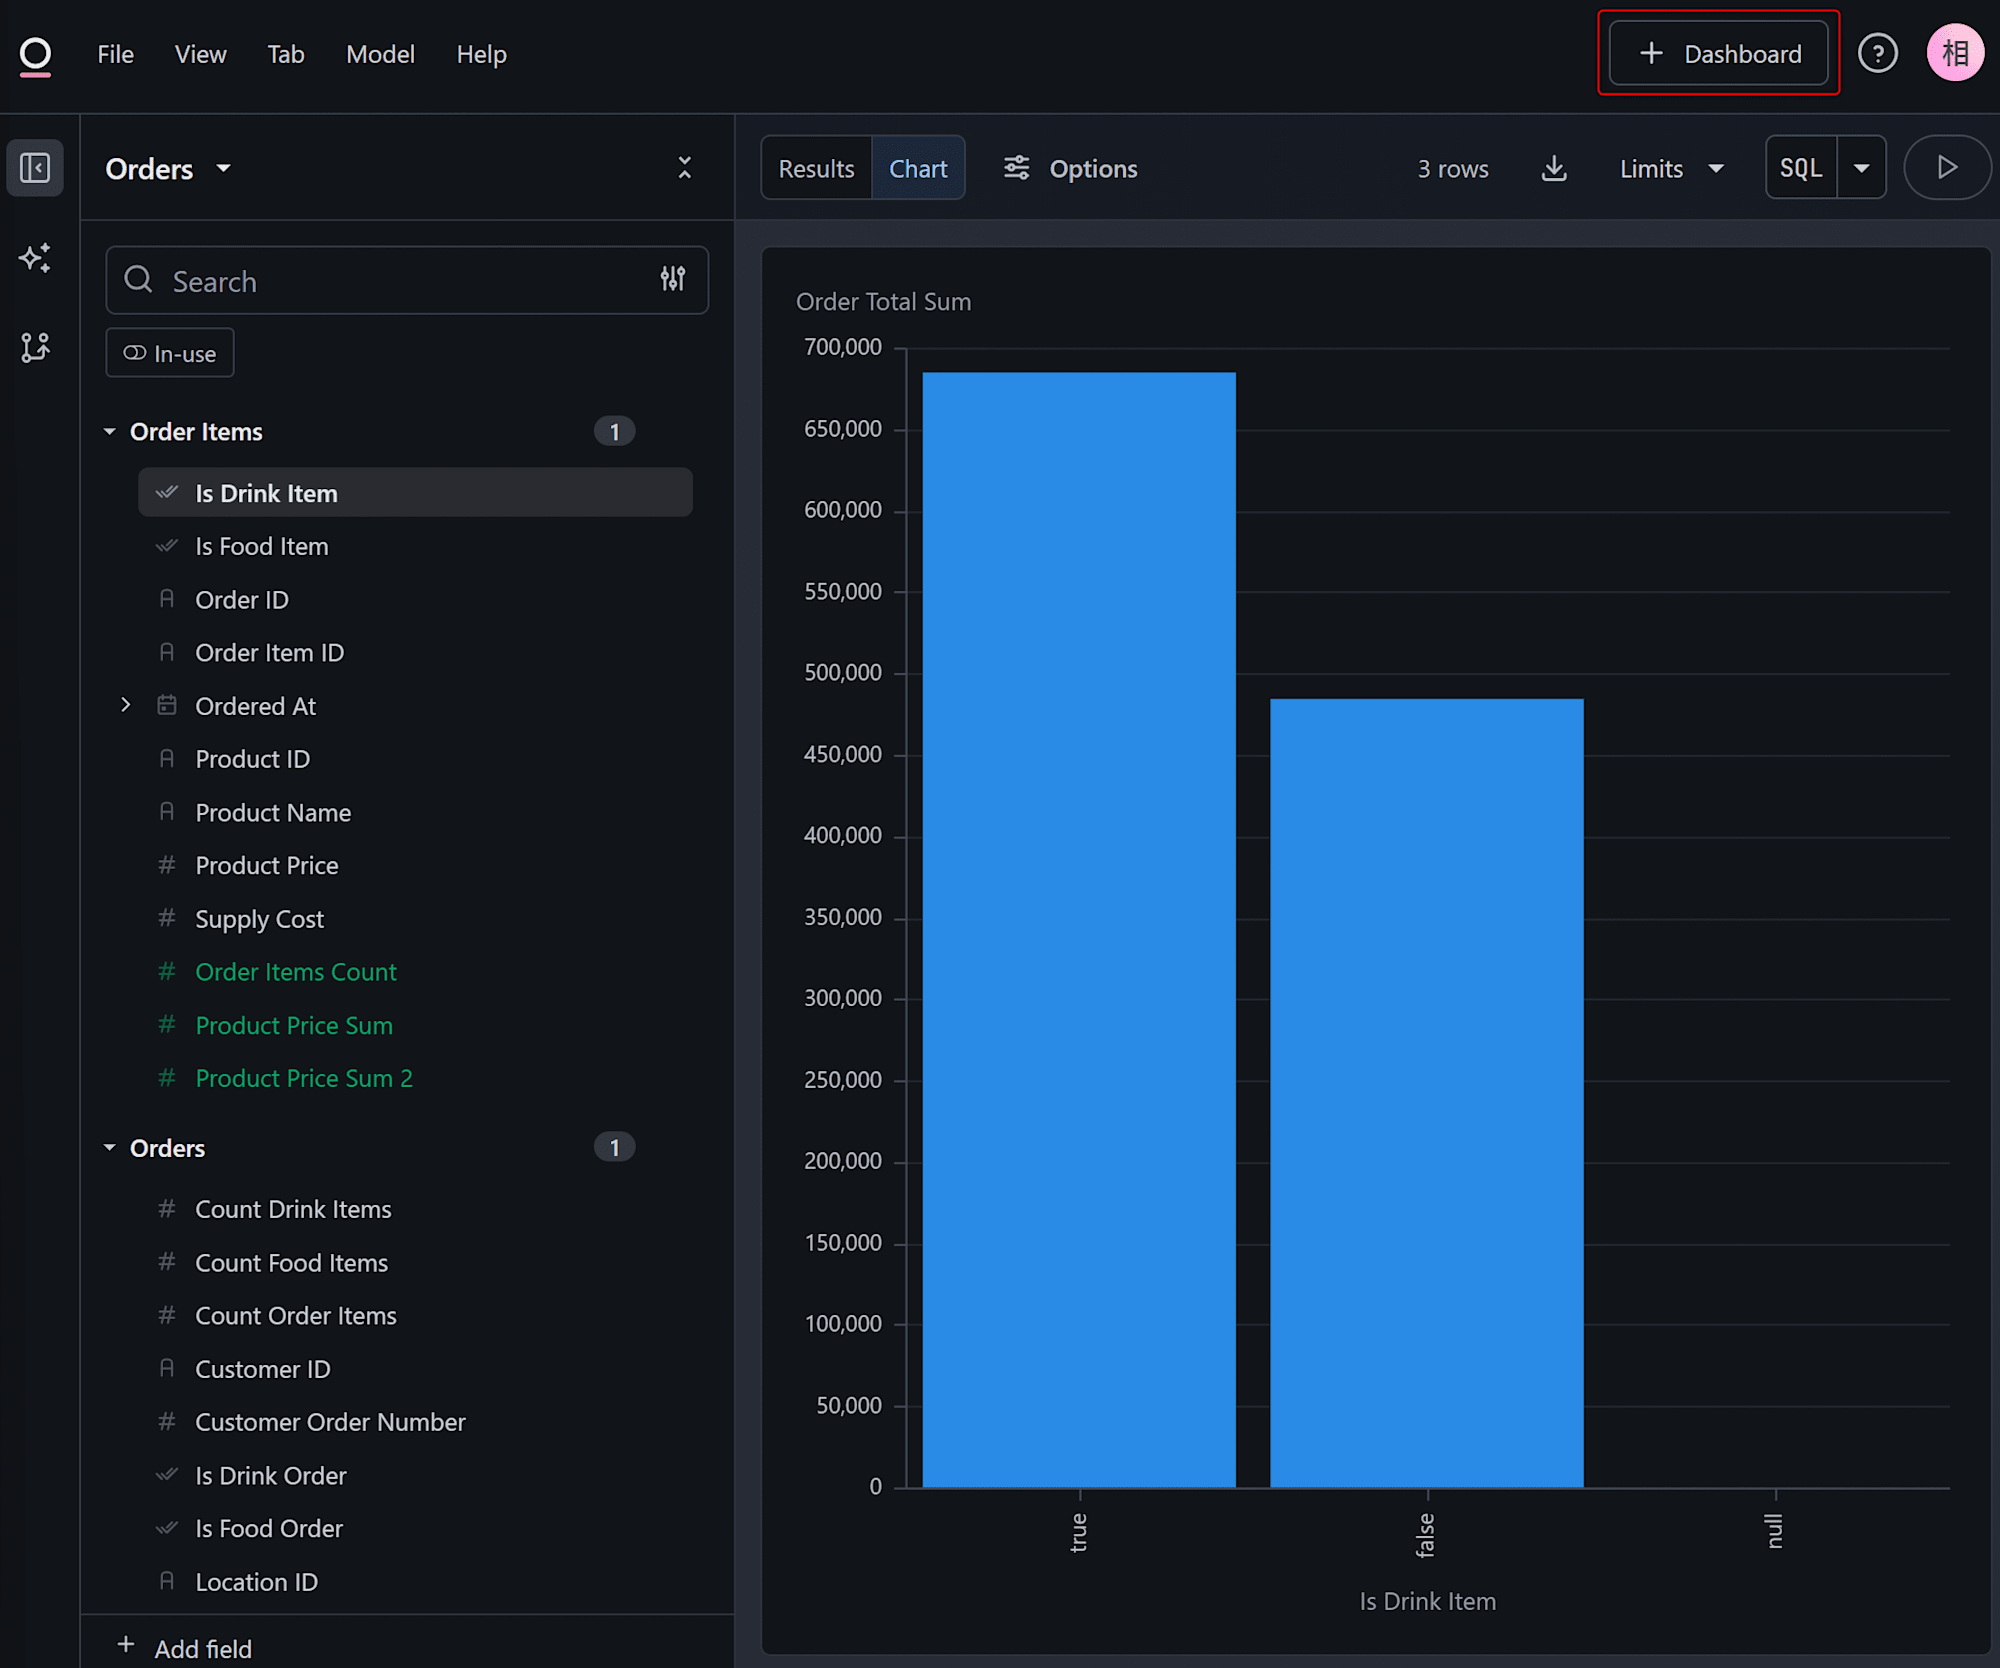Switch to the Results tab
2000x1668 pixels.
click(816, 166)
